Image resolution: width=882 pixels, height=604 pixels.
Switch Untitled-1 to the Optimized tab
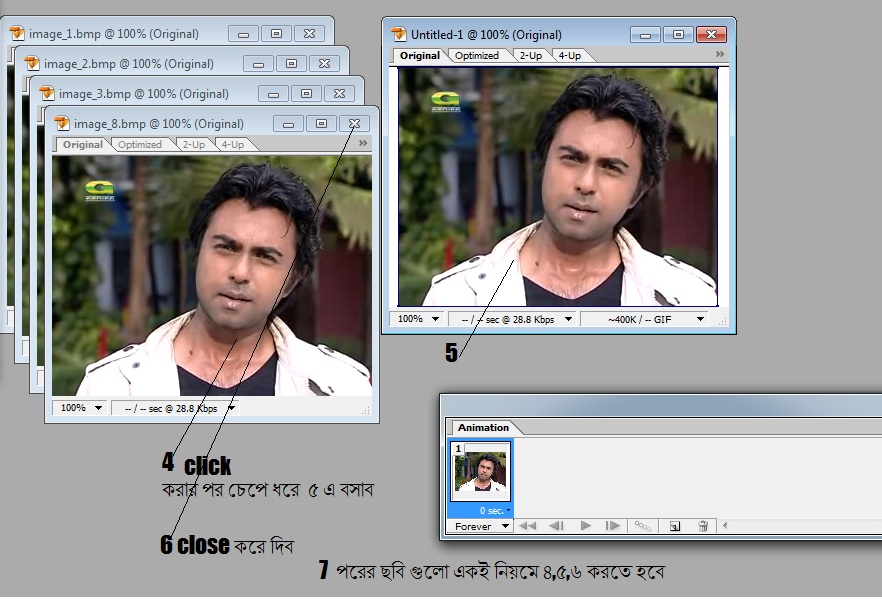(x=476, y=56)
